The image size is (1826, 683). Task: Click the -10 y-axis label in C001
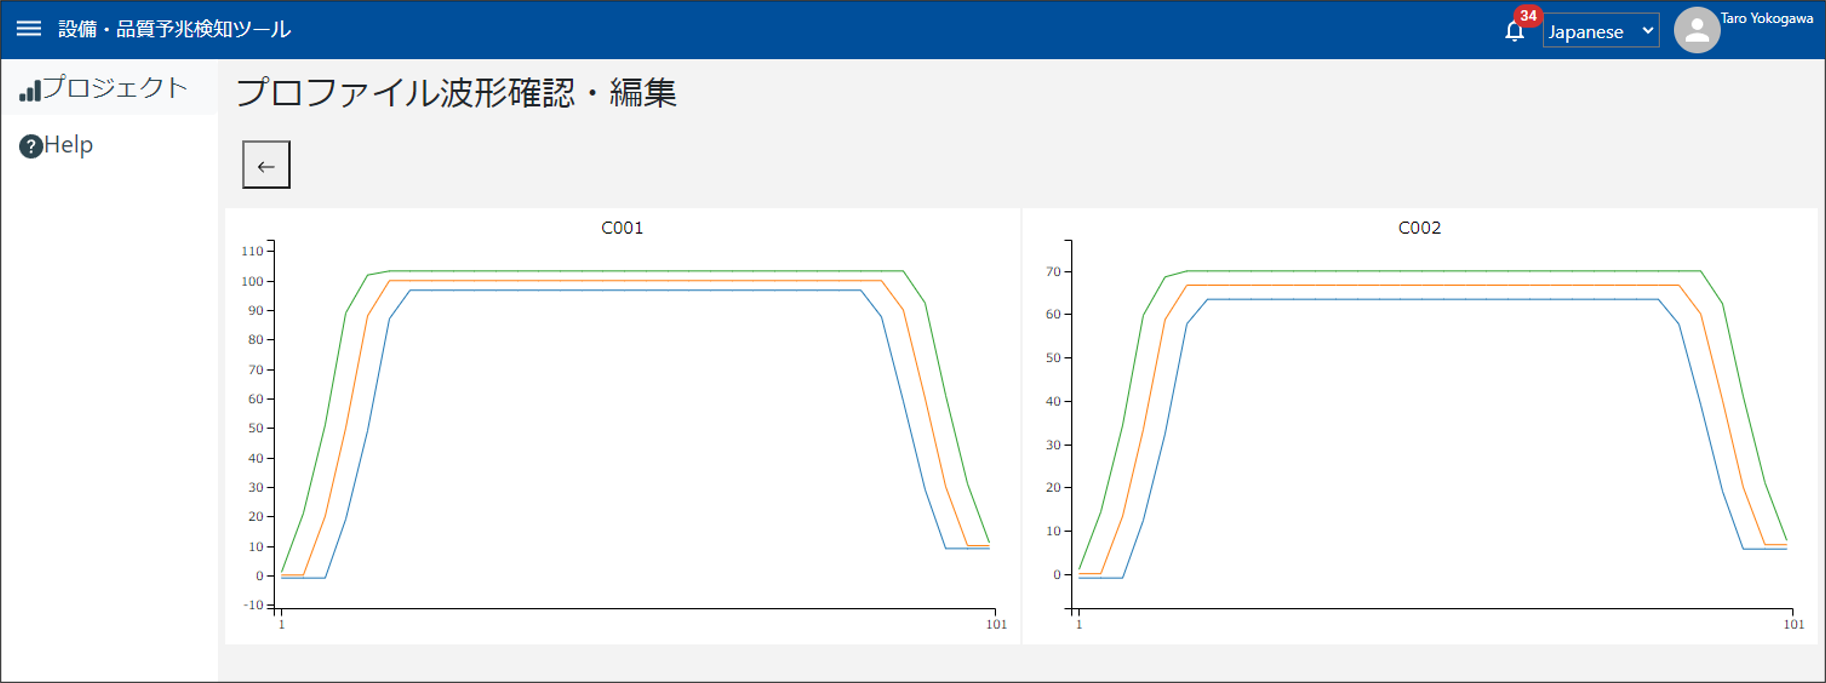coord(252,605)
